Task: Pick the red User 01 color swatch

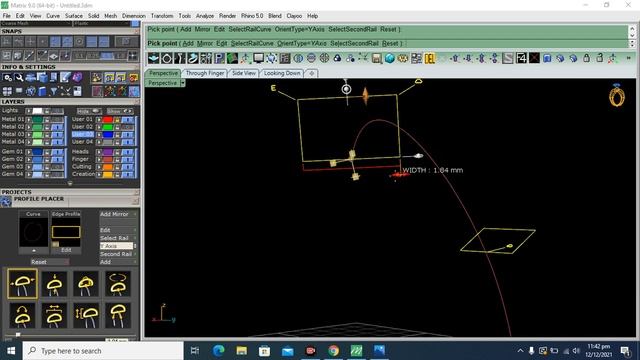Action: click(x=107, y=120)
